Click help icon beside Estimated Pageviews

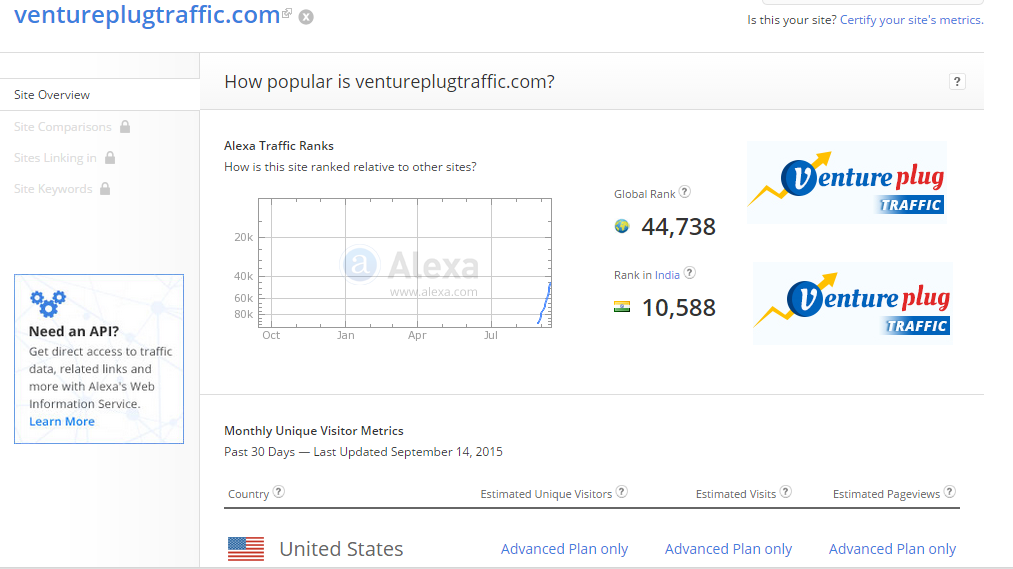click(949, 492)
